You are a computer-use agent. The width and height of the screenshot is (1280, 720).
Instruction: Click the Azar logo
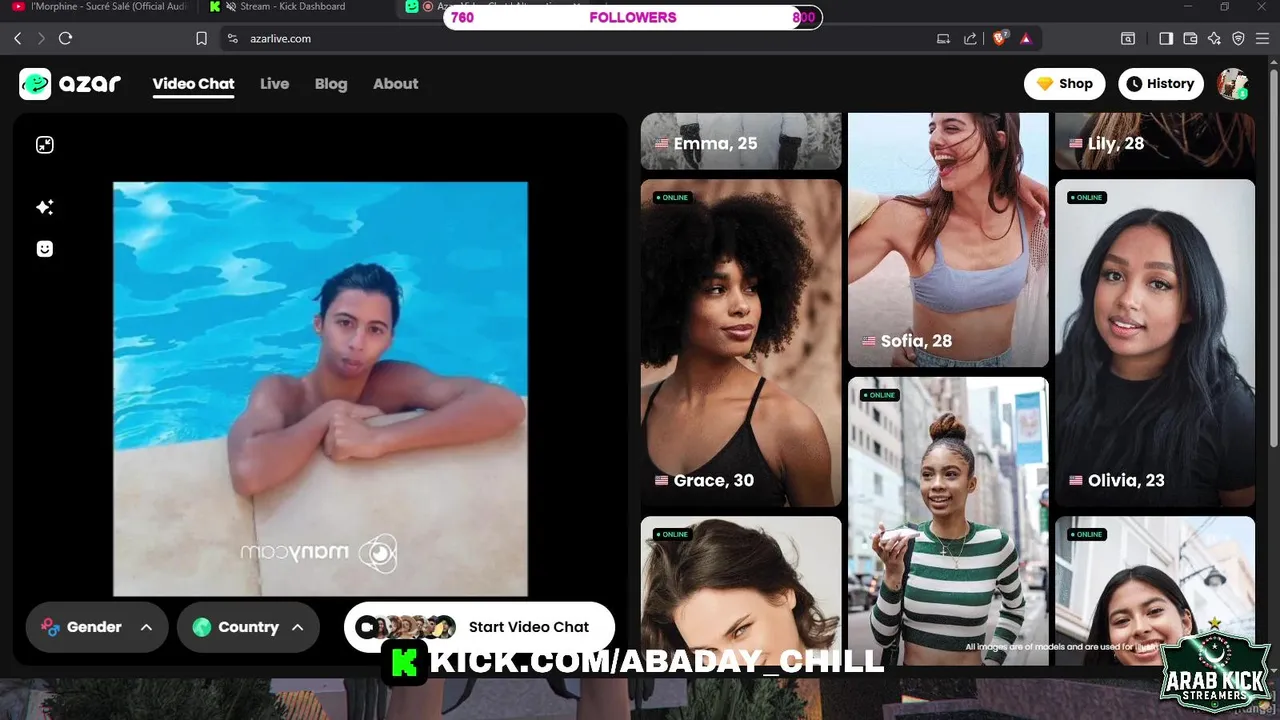tap(70, 84)
